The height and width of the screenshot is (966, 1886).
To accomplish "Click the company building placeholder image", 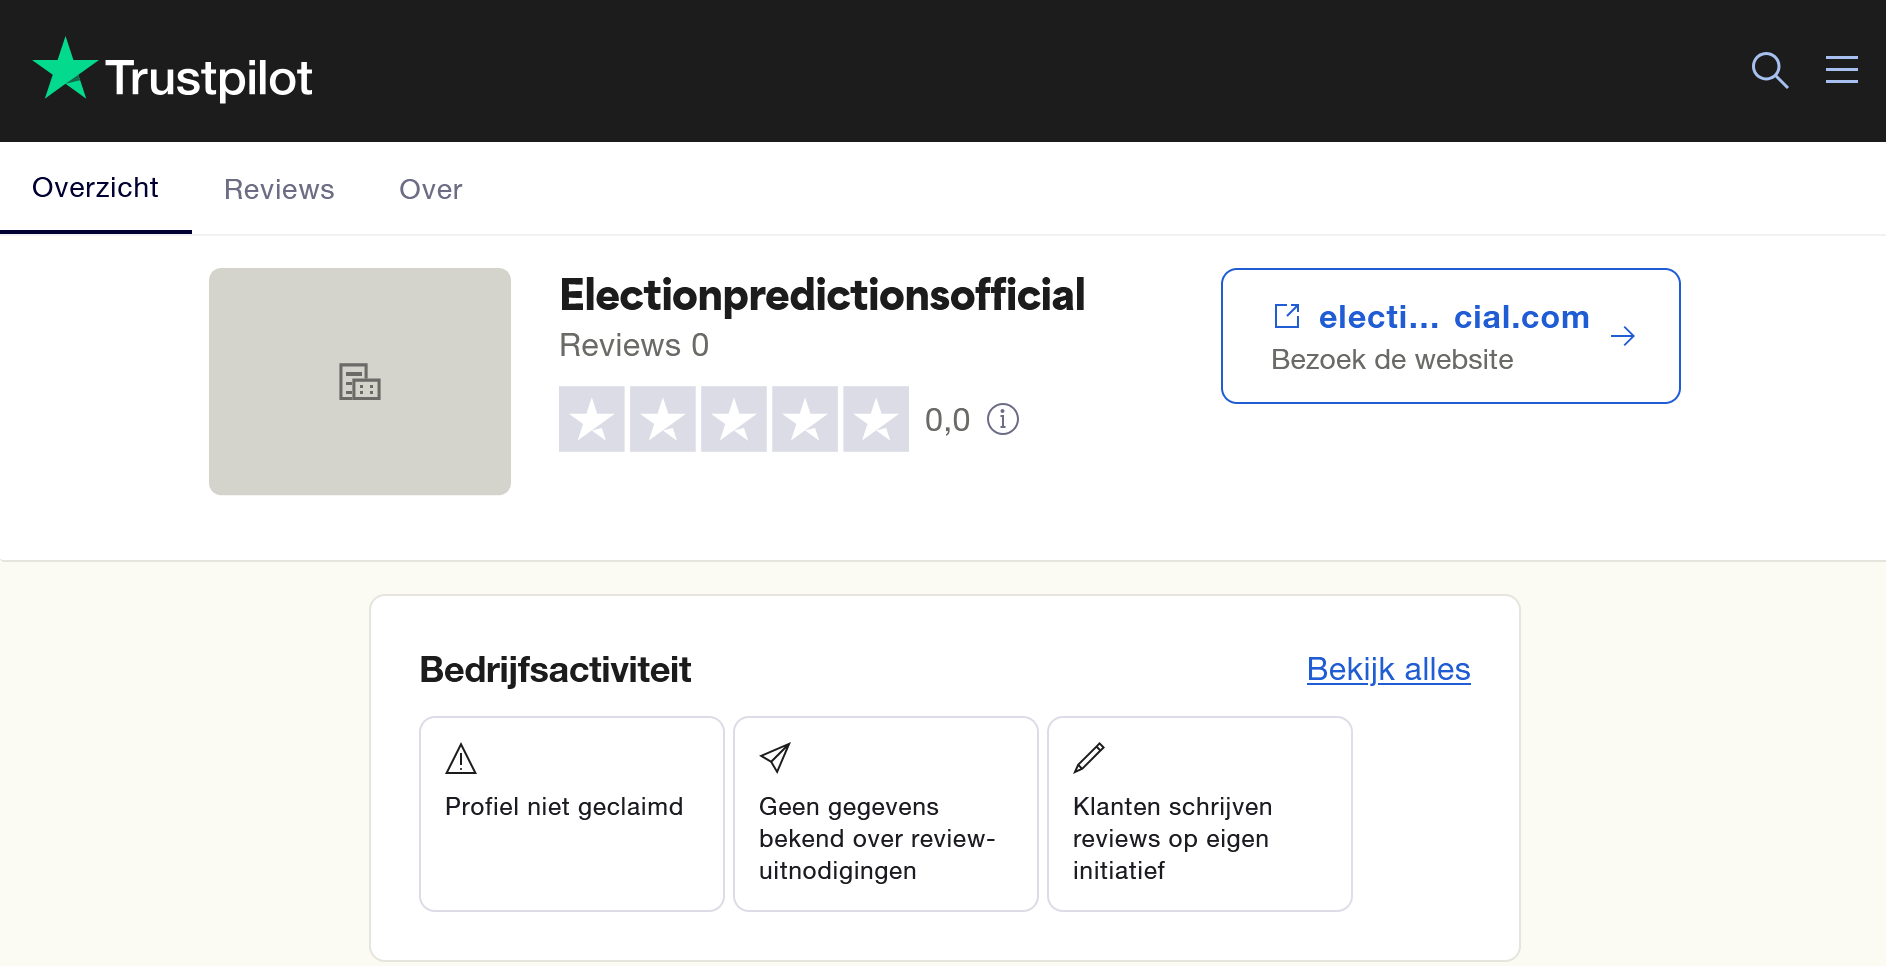I will tap(360, 381).
